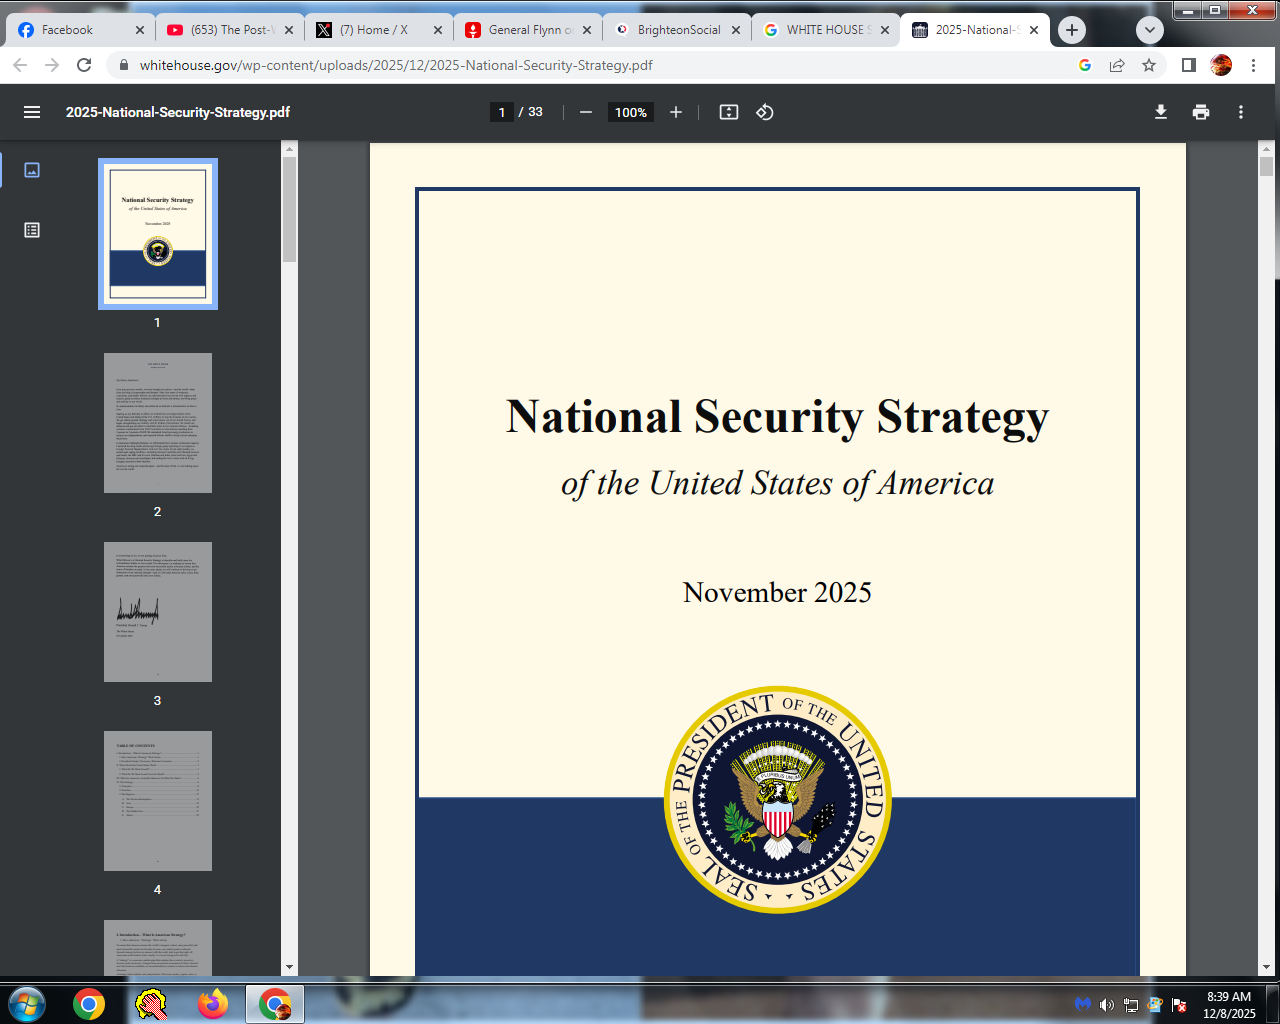
Task: Expand the tab search dropdown arrow
Action: coord(1150,30)
